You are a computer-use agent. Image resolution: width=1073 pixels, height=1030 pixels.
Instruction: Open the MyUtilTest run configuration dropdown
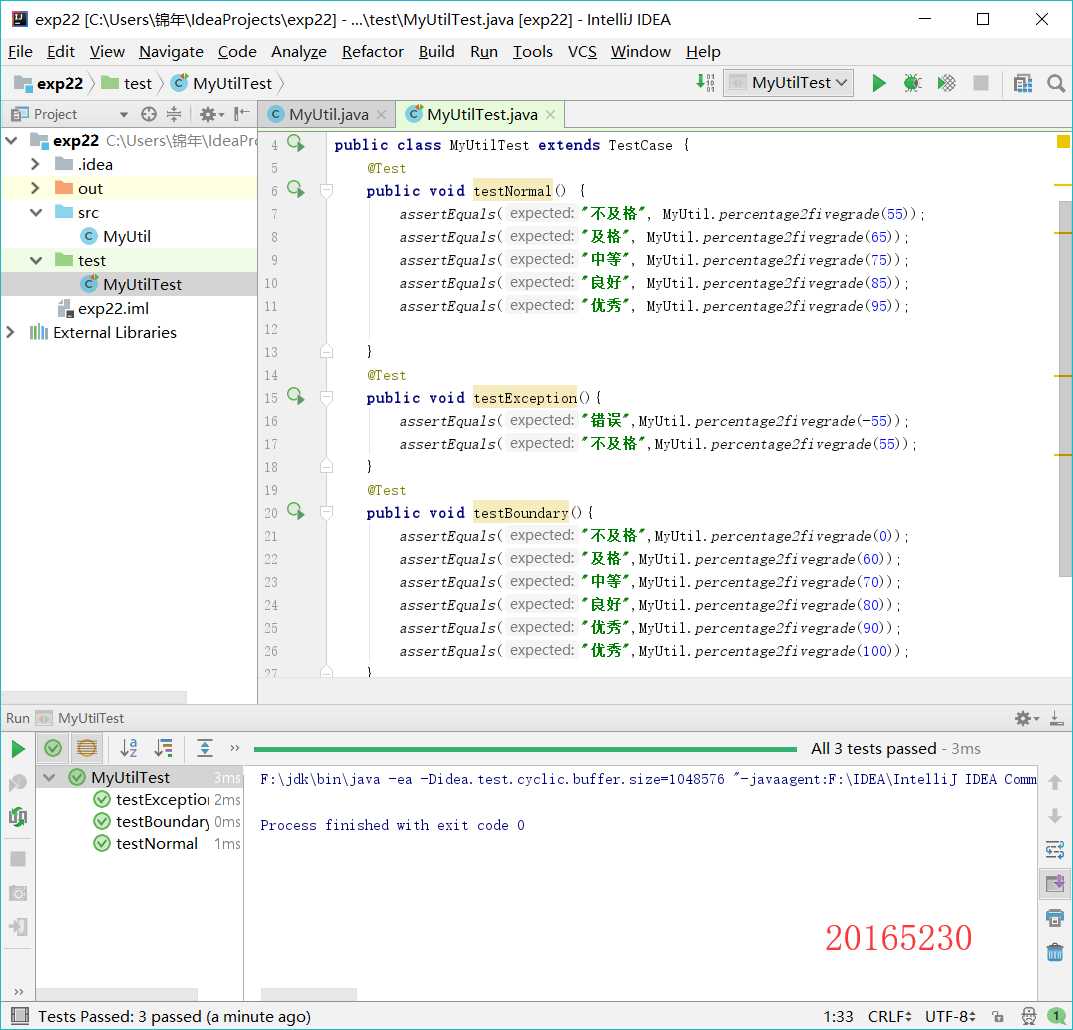[x=788, y=83]
